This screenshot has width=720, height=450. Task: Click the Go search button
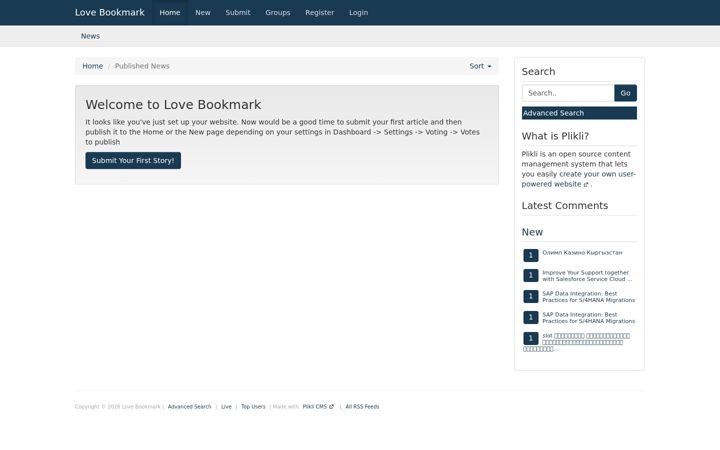[625, 93]
